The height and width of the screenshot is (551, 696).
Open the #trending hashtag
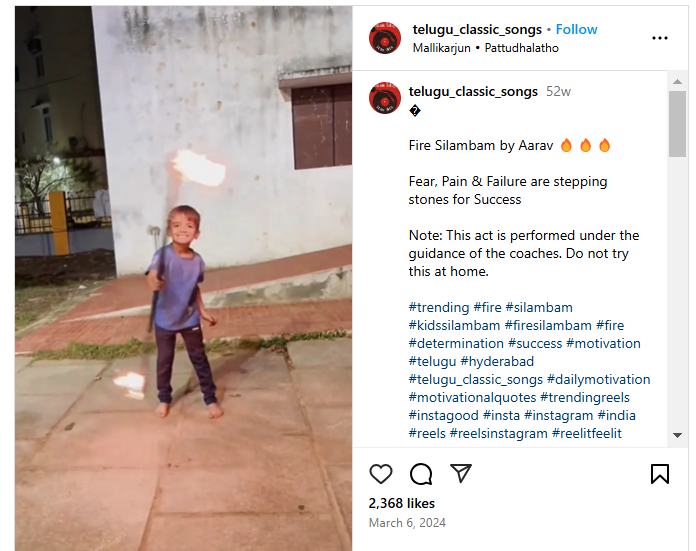[x=439, y=307]
